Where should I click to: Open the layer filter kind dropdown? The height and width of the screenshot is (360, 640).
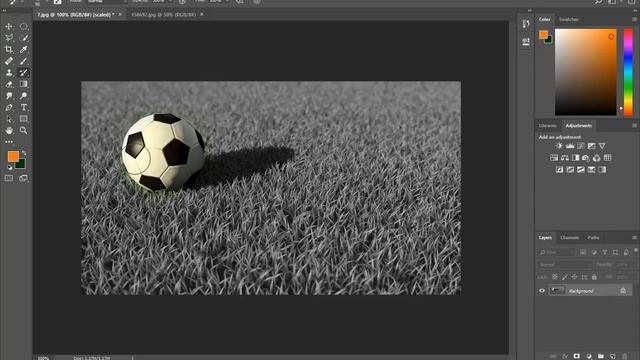pyautogui.click(x=557, y=252)
